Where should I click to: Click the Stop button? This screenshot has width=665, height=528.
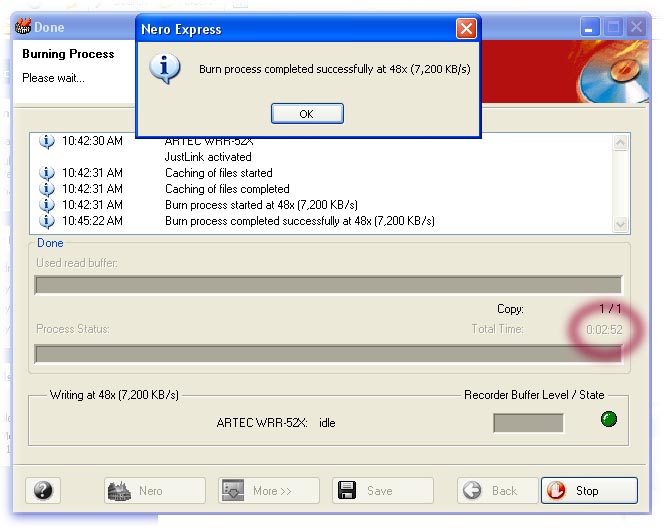[x=589, y=491]
